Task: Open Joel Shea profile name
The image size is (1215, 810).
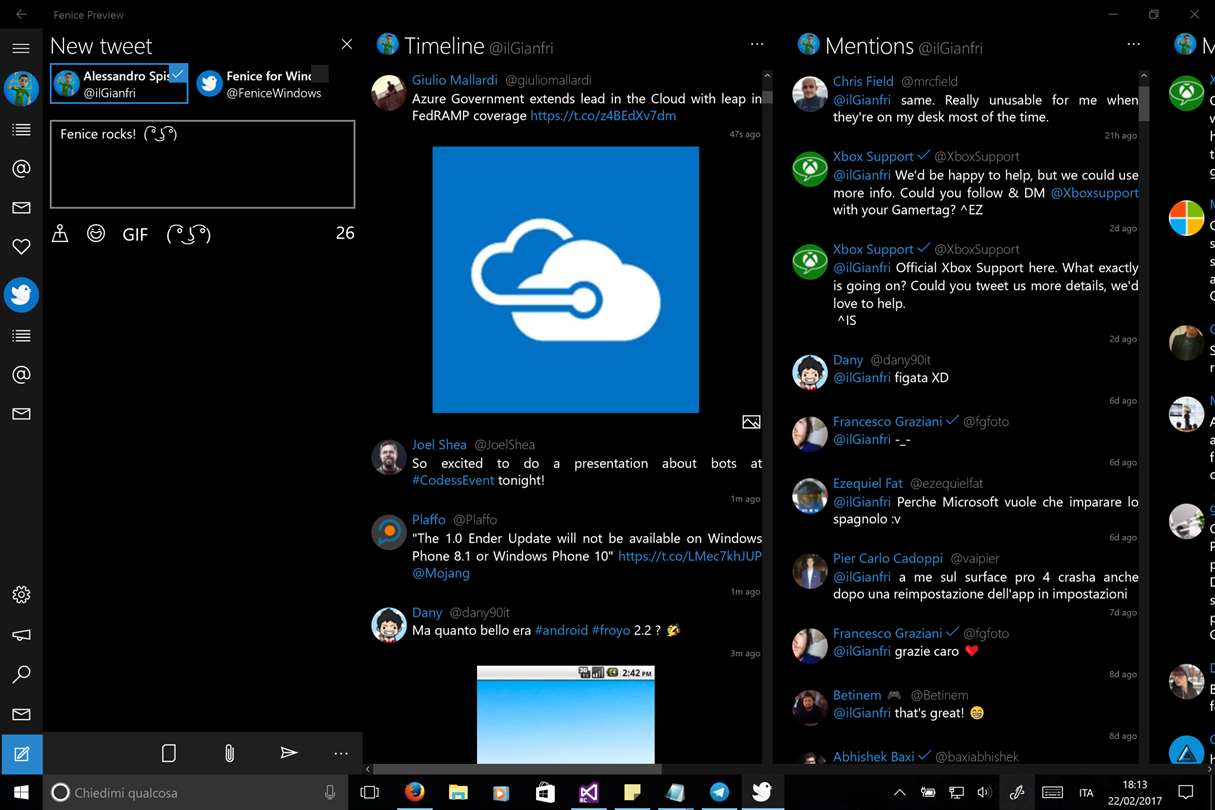Action: 439,445
